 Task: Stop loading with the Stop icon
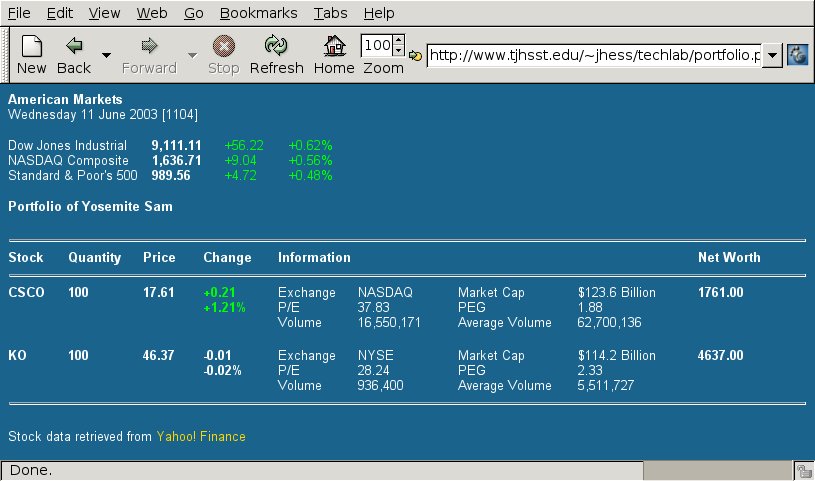224,46
